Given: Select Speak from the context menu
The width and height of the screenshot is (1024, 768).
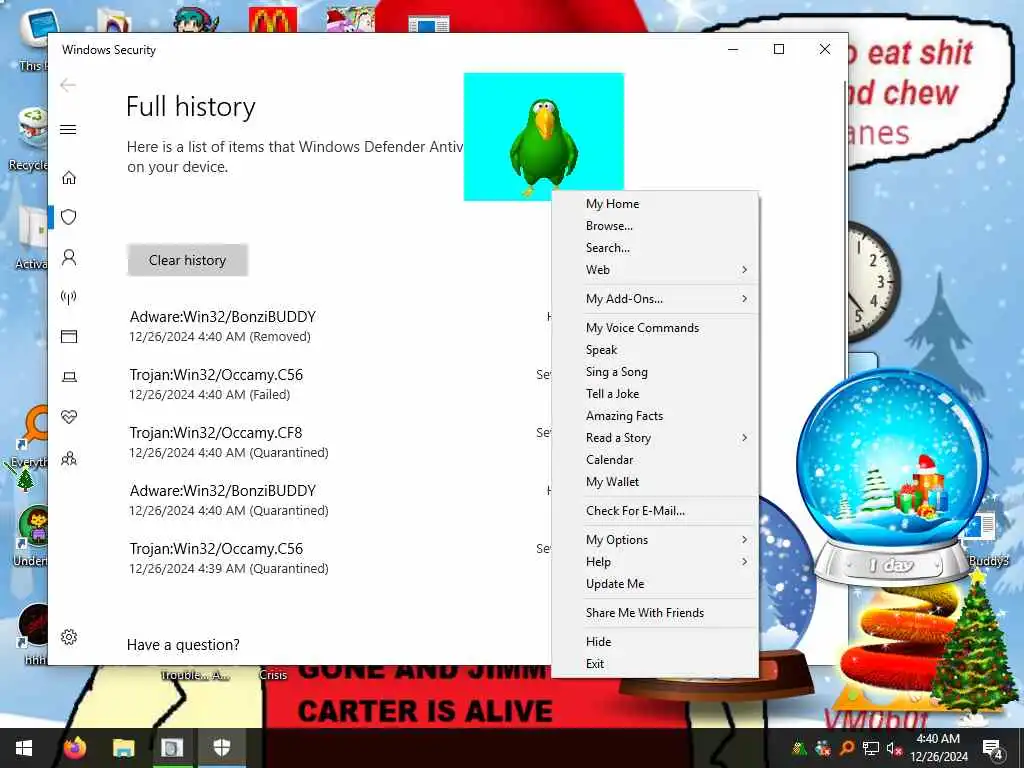Looking at the screenshot, I should click(655, 350).
